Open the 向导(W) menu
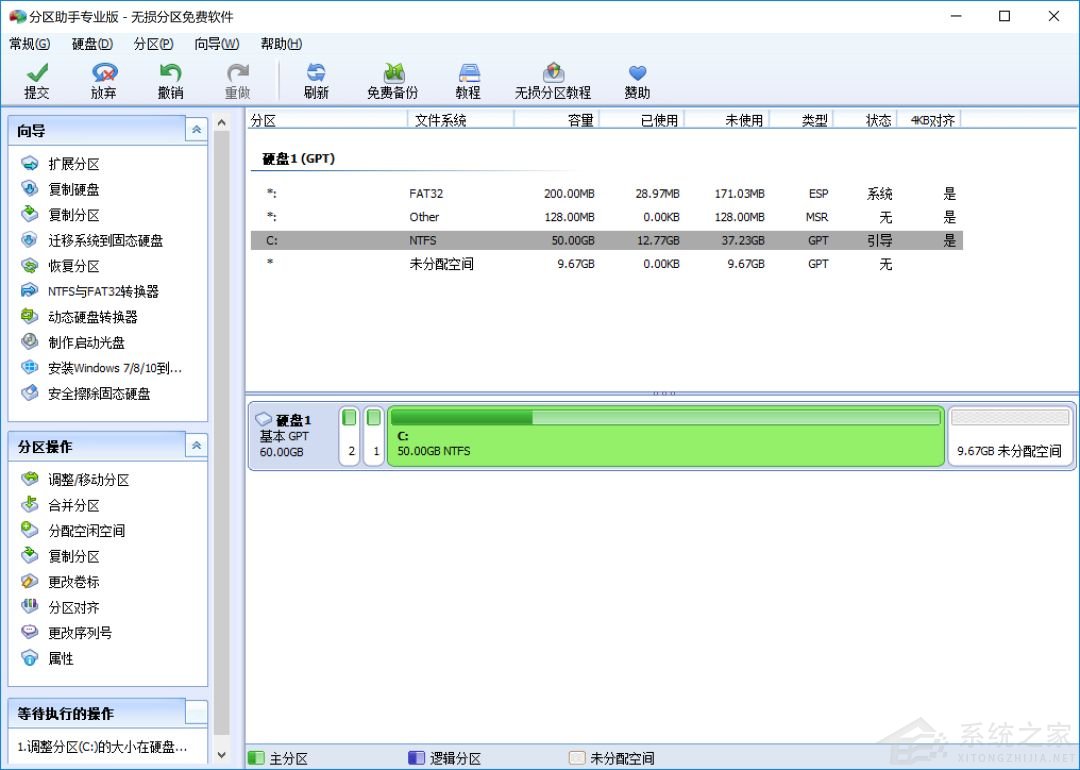This screenshot has width=1080, height=770. 217,44
